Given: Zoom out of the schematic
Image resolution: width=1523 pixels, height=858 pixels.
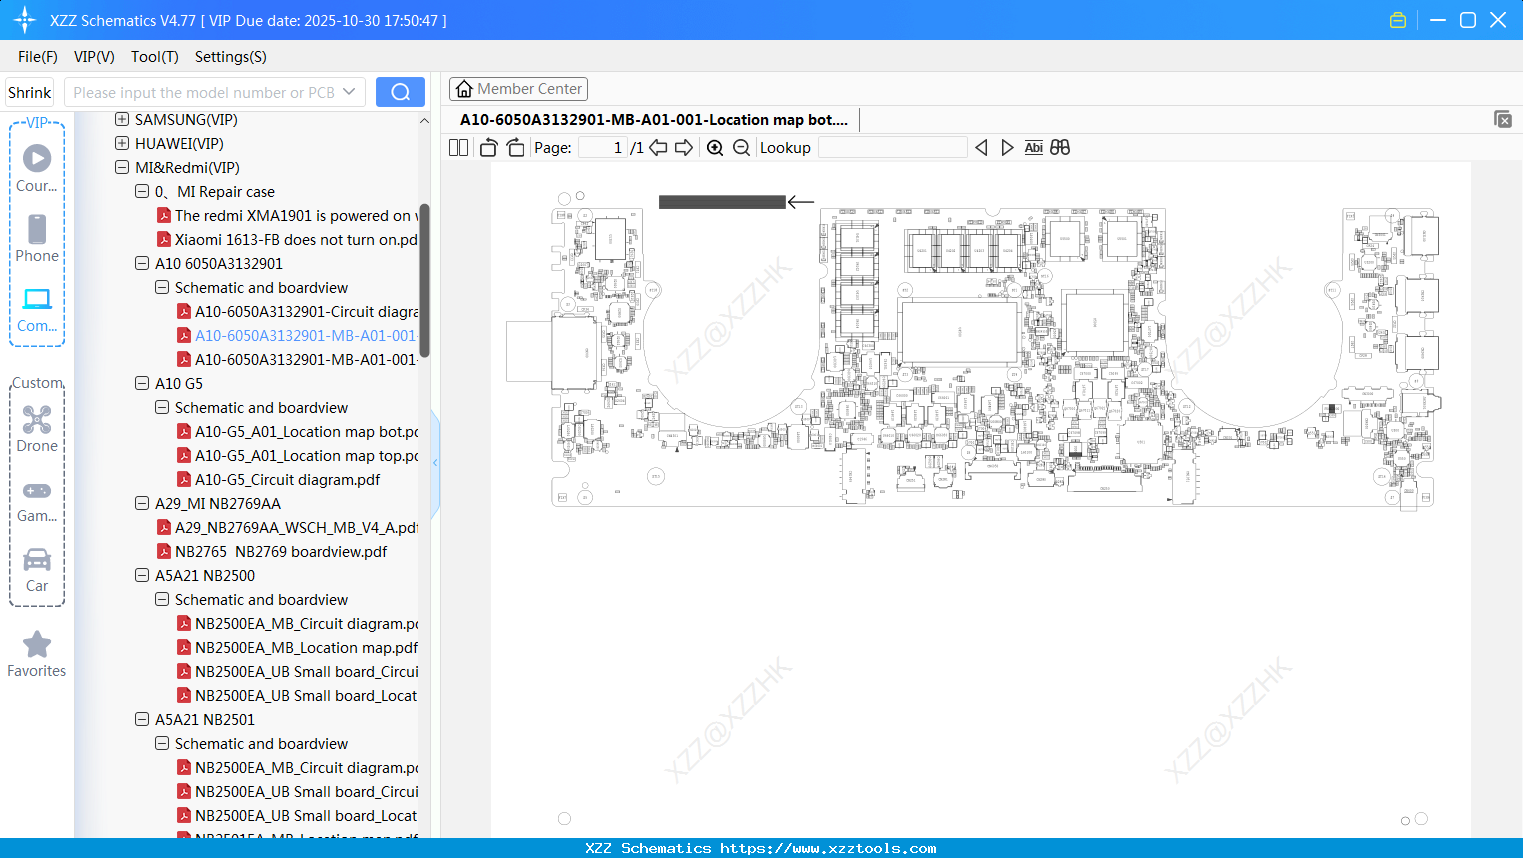Looking at the screenshot, I should click(x=741, y=148).
